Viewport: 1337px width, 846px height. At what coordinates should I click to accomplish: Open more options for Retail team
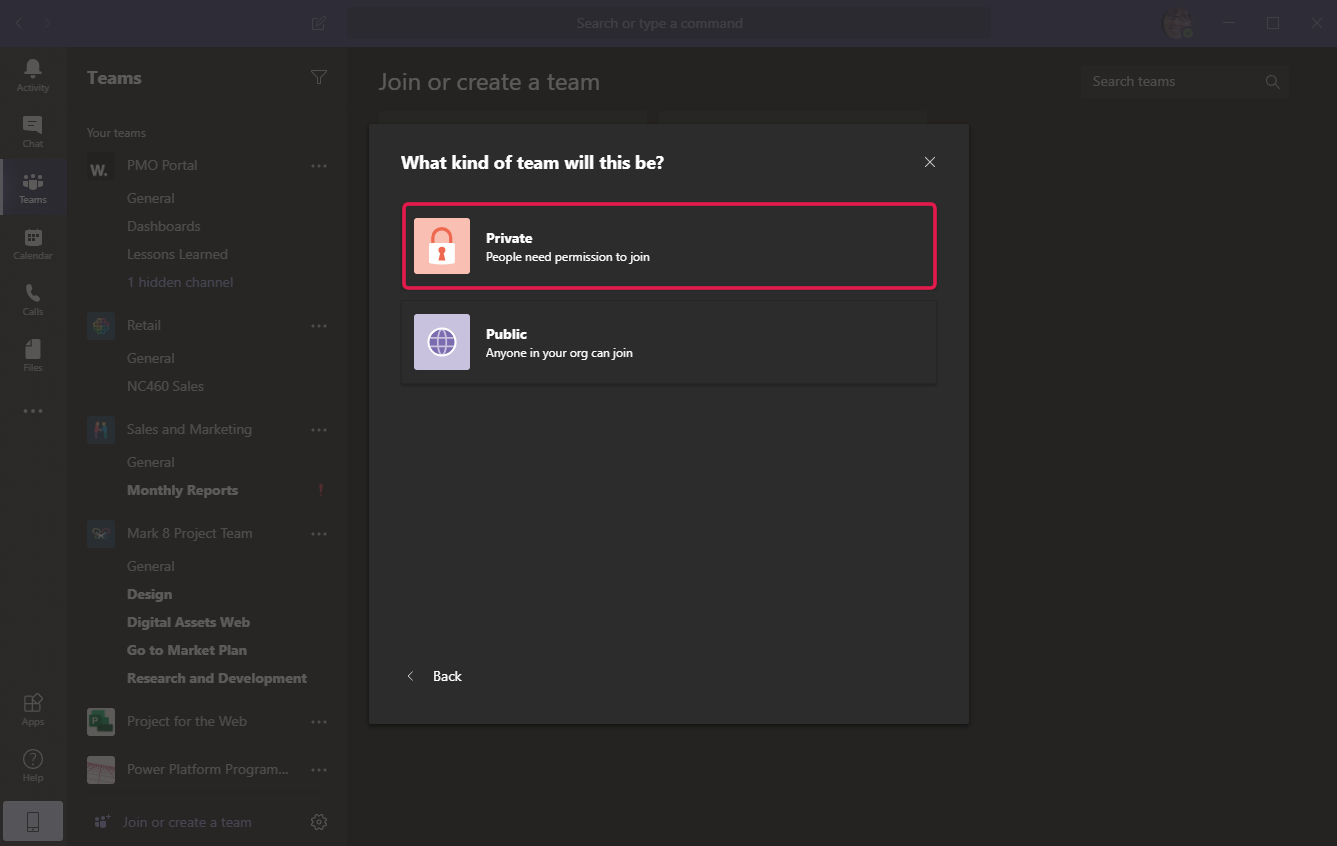click(319, 326)
